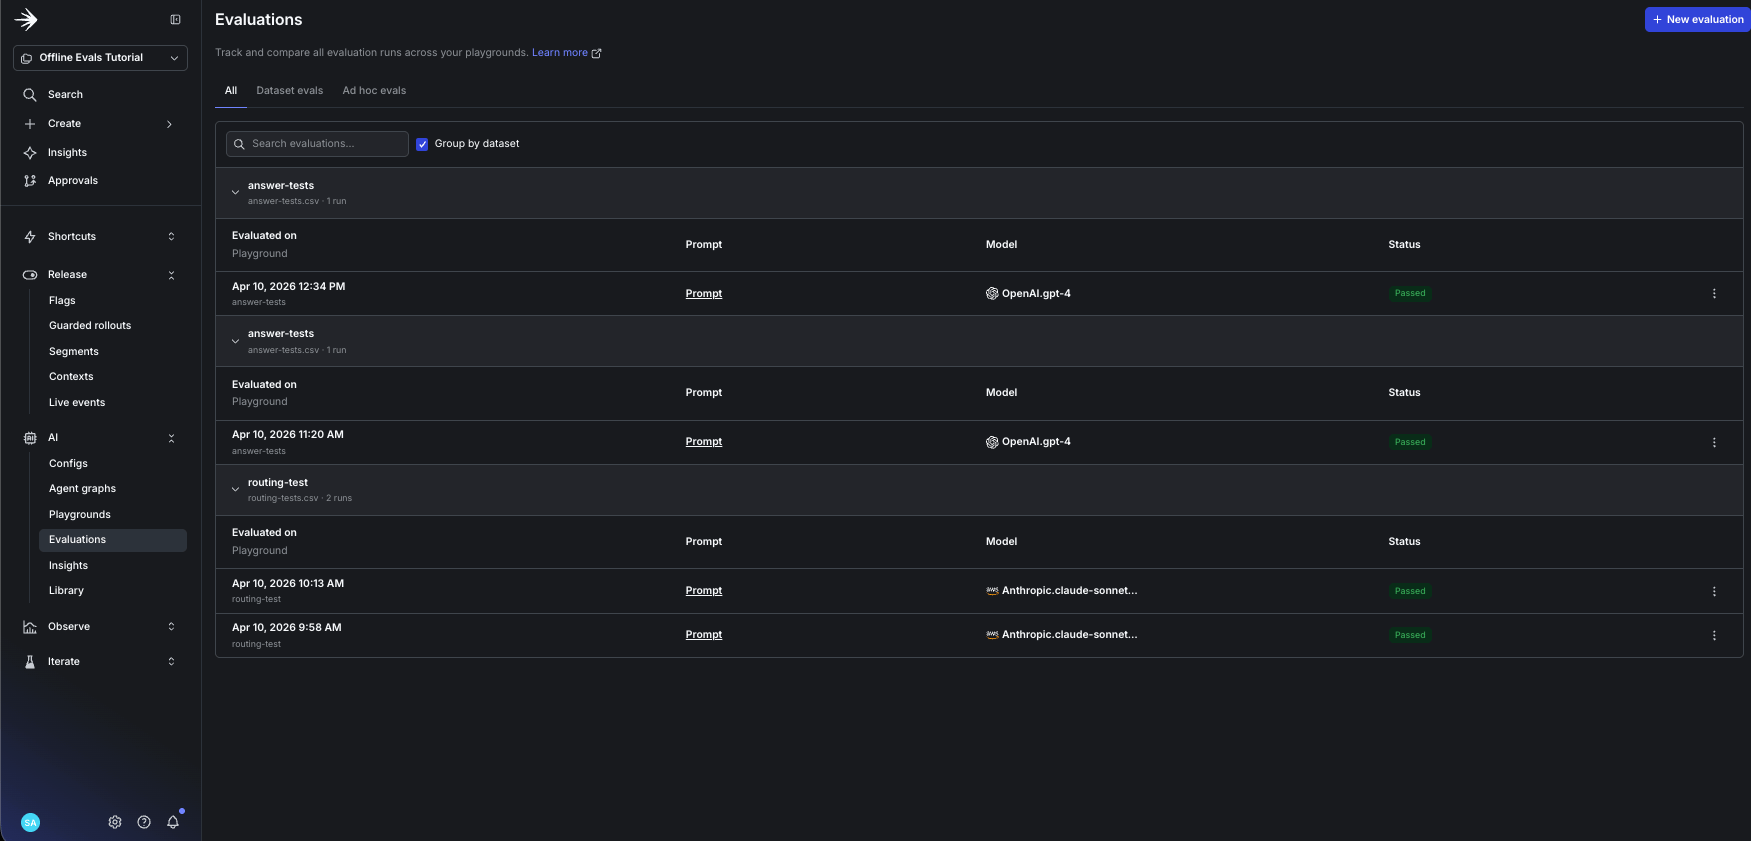The width and height of the screenshot is (1751, 841).
Task: Select the All tab
Action: 231,91
